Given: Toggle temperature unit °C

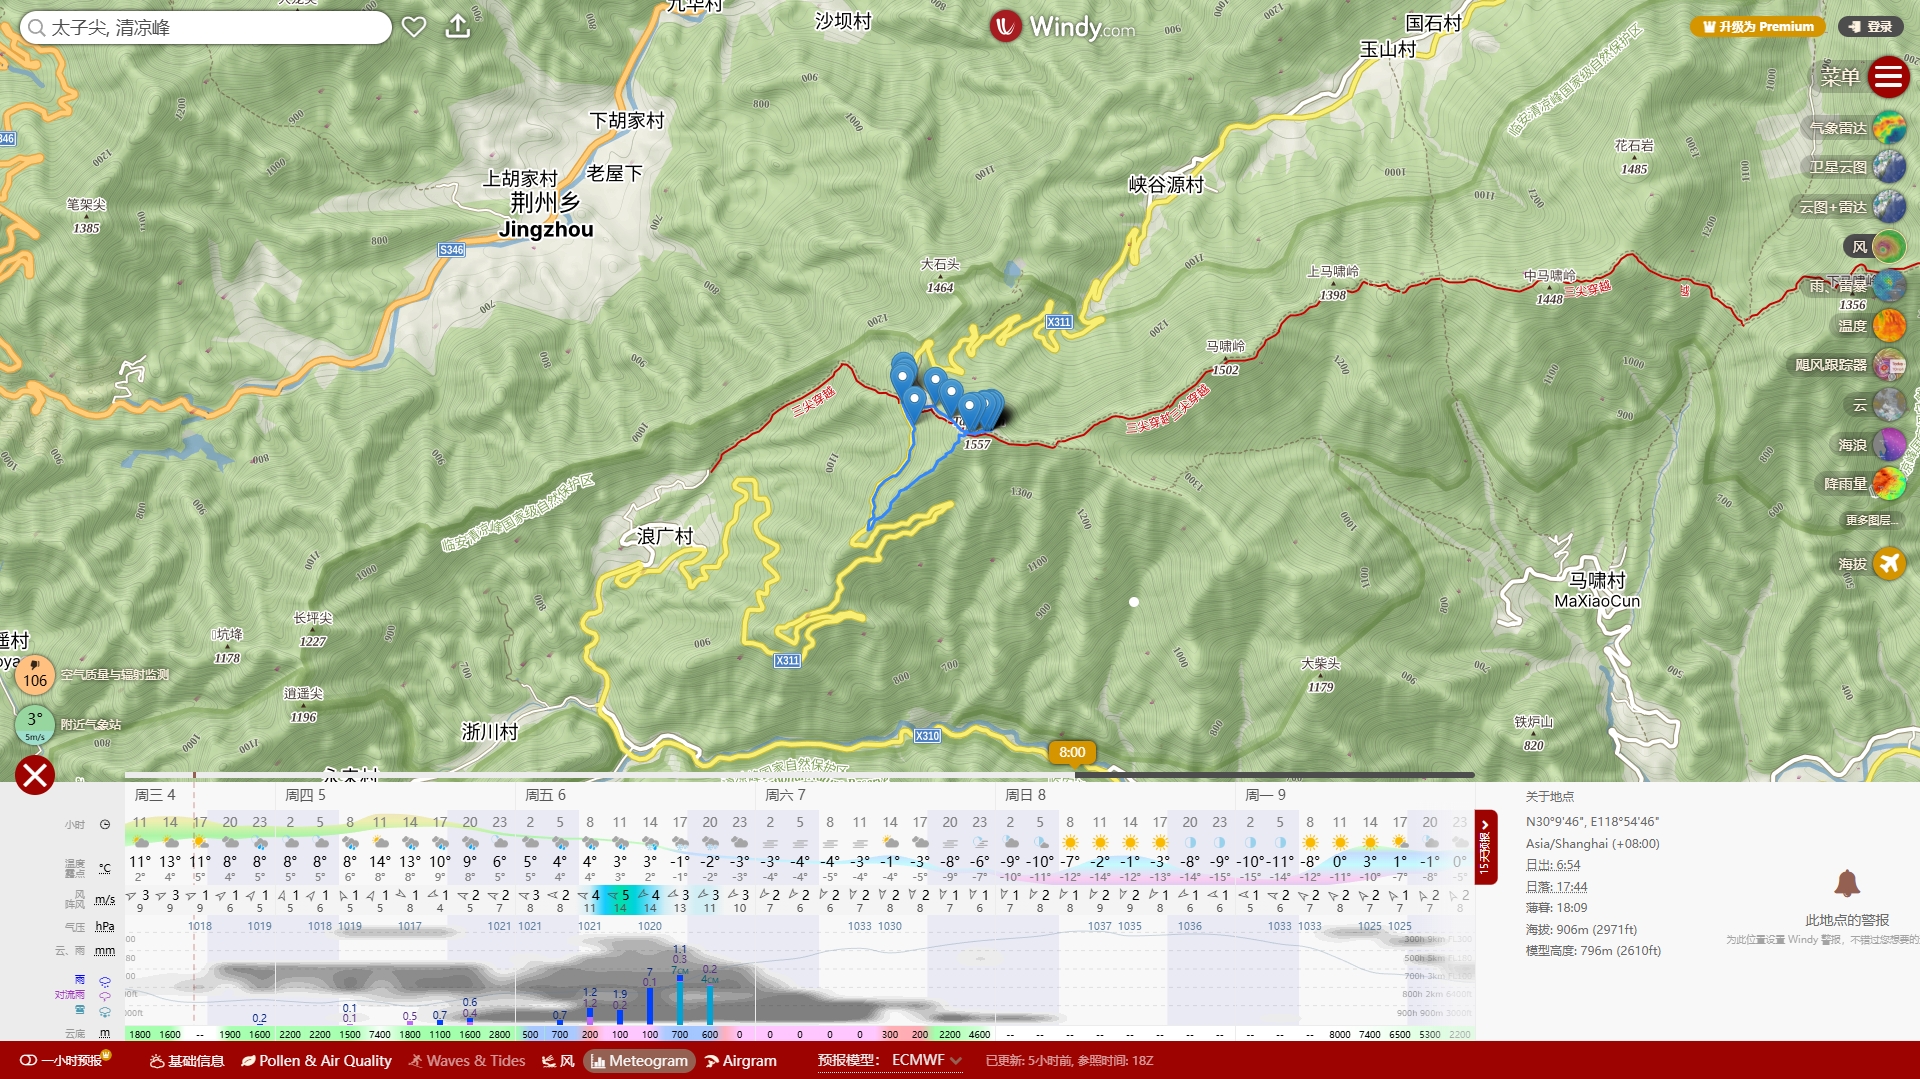Looking at the screenshot, I should click(x=104, y=868).
